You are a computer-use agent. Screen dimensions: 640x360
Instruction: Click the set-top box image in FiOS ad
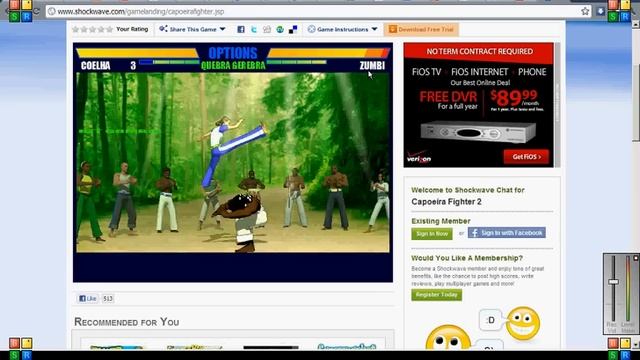[478, 132]
